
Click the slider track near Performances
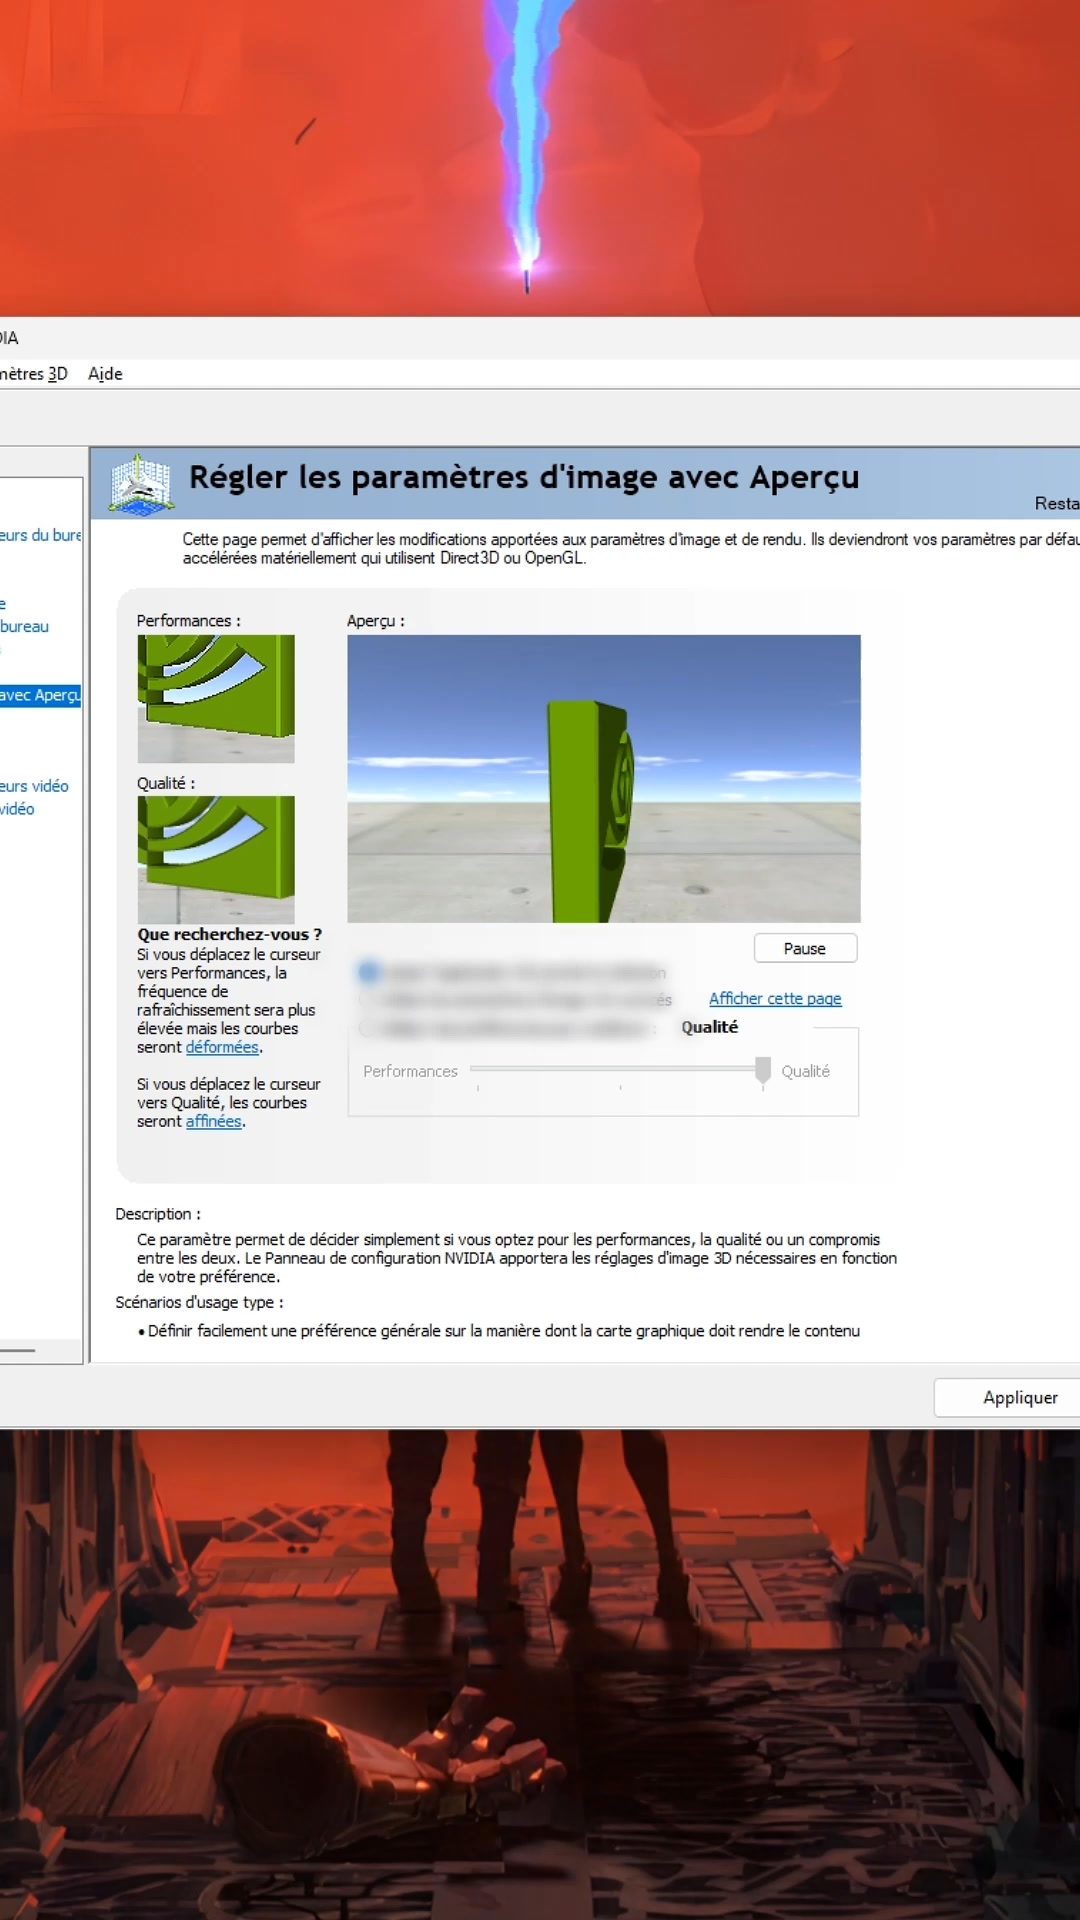(480, 1069)
